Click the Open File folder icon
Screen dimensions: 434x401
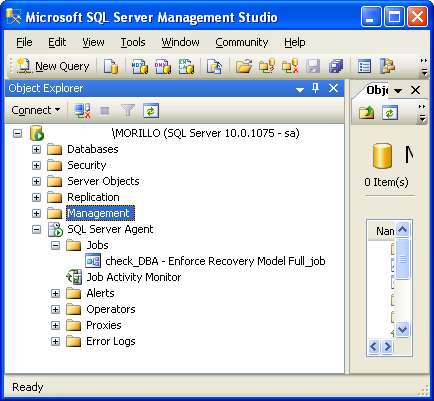244,66
